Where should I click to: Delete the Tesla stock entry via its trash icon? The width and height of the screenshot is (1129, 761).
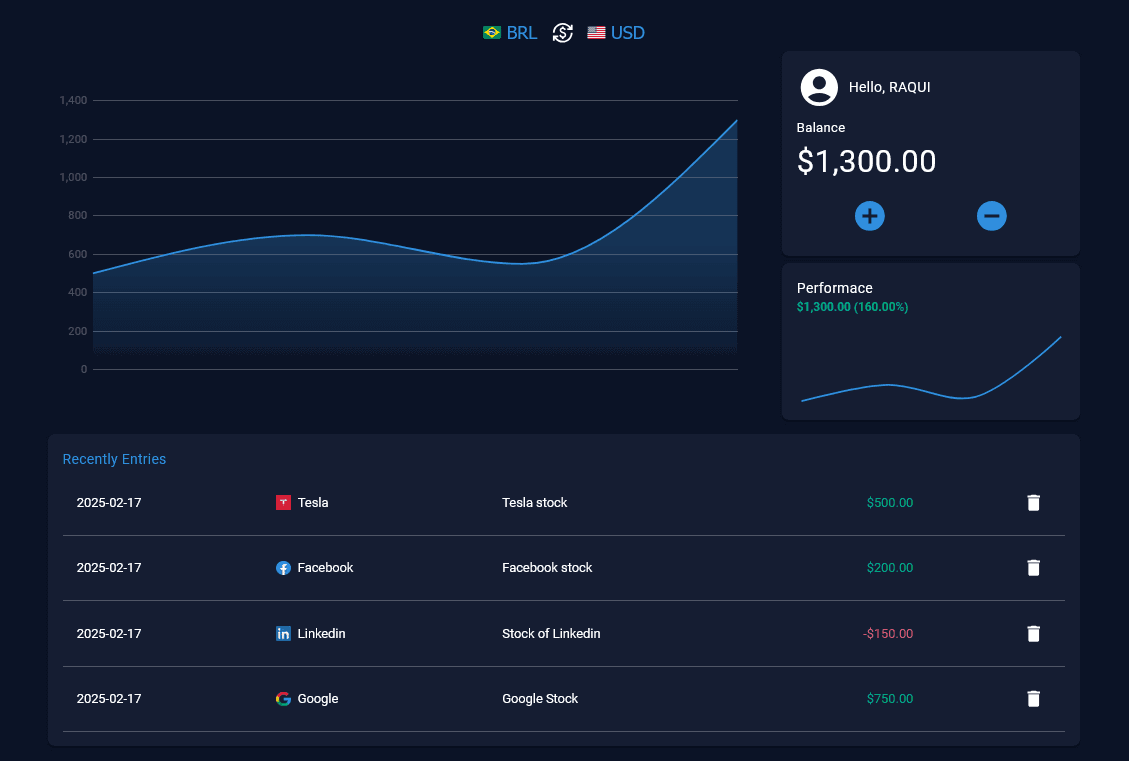coord(1033,502)
